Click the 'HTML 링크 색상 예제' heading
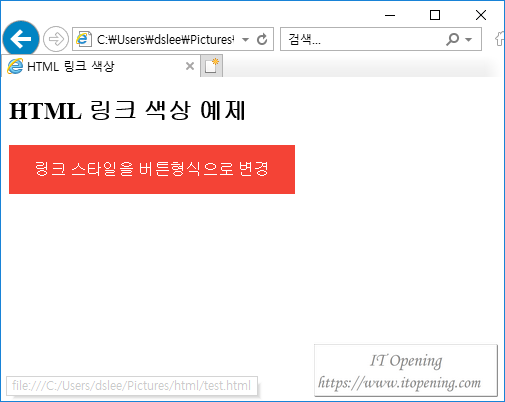This screenshot has width=505, height=402. point(127,110)
